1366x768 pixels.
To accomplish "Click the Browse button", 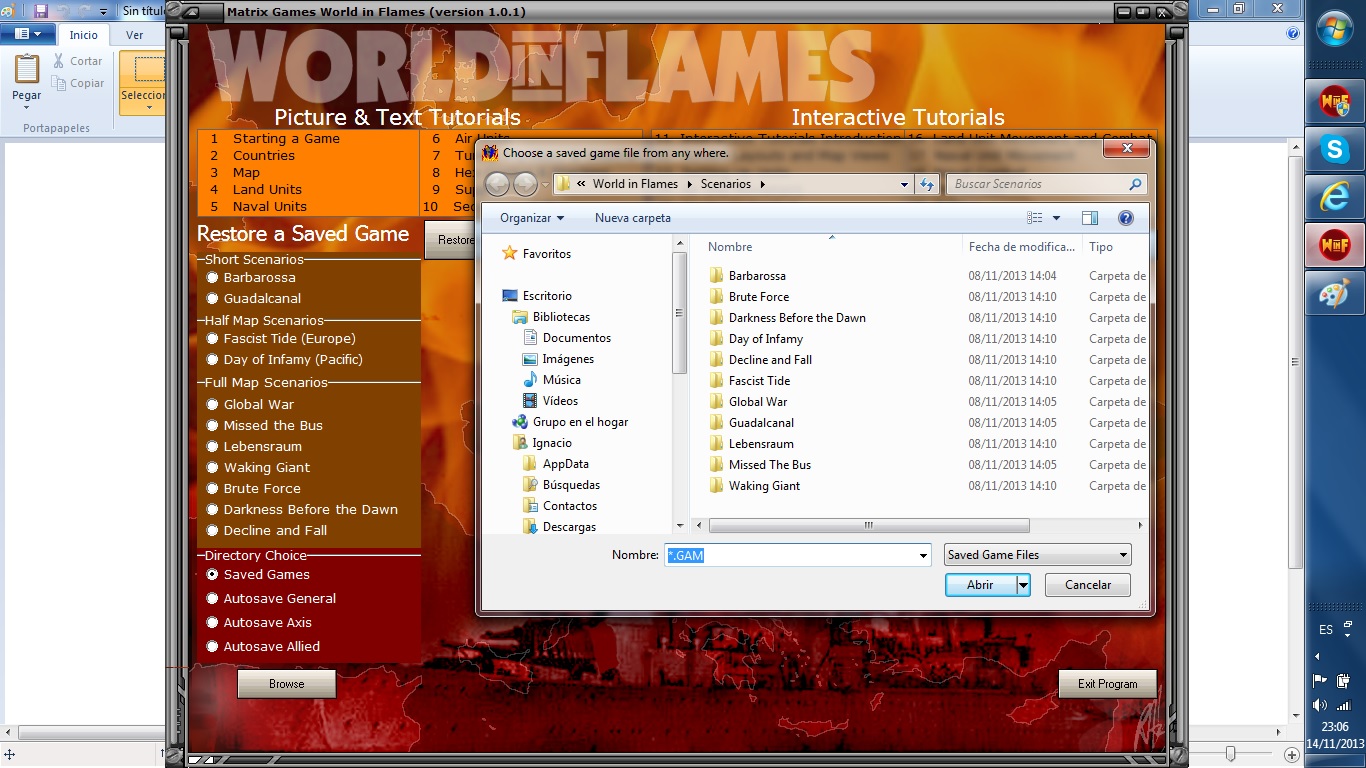I will [x=286, y=684].
